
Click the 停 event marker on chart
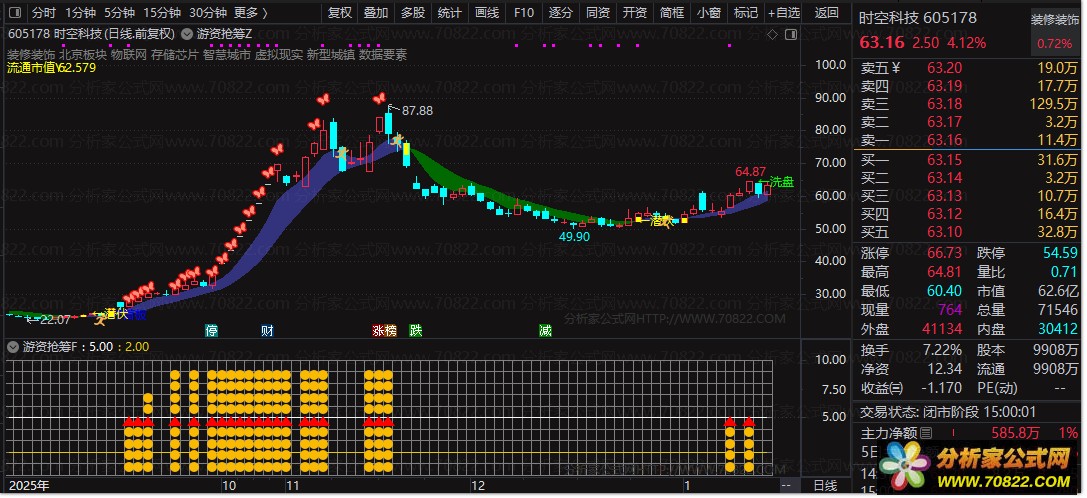[211, 331]
